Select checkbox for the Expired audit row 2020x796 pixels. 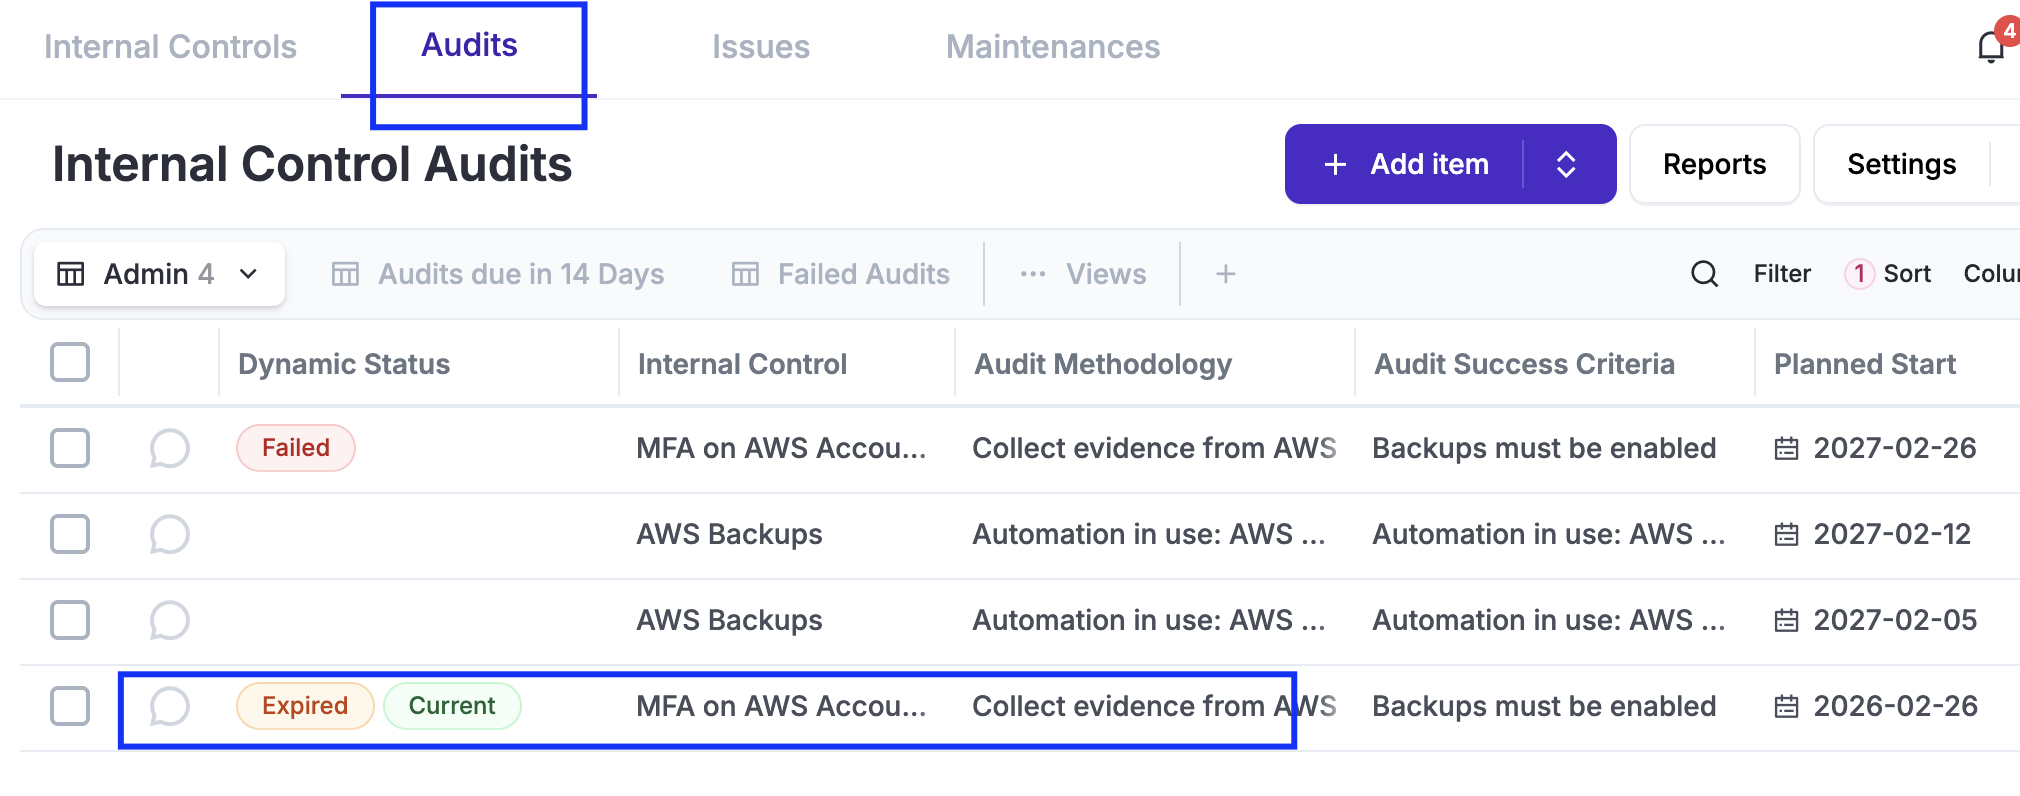click(70, 706)
